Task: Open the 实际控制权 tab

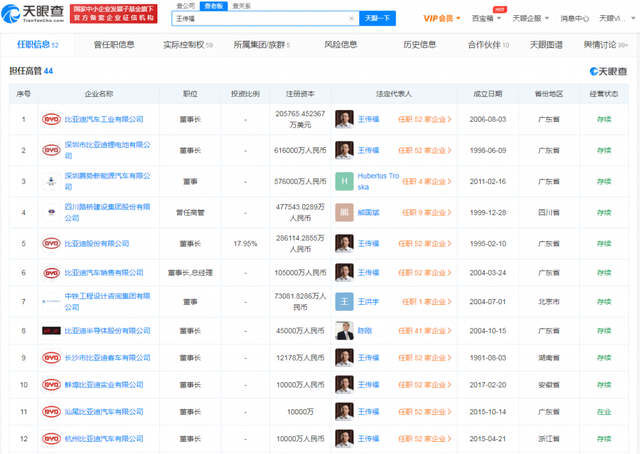Action: point(188,45)
